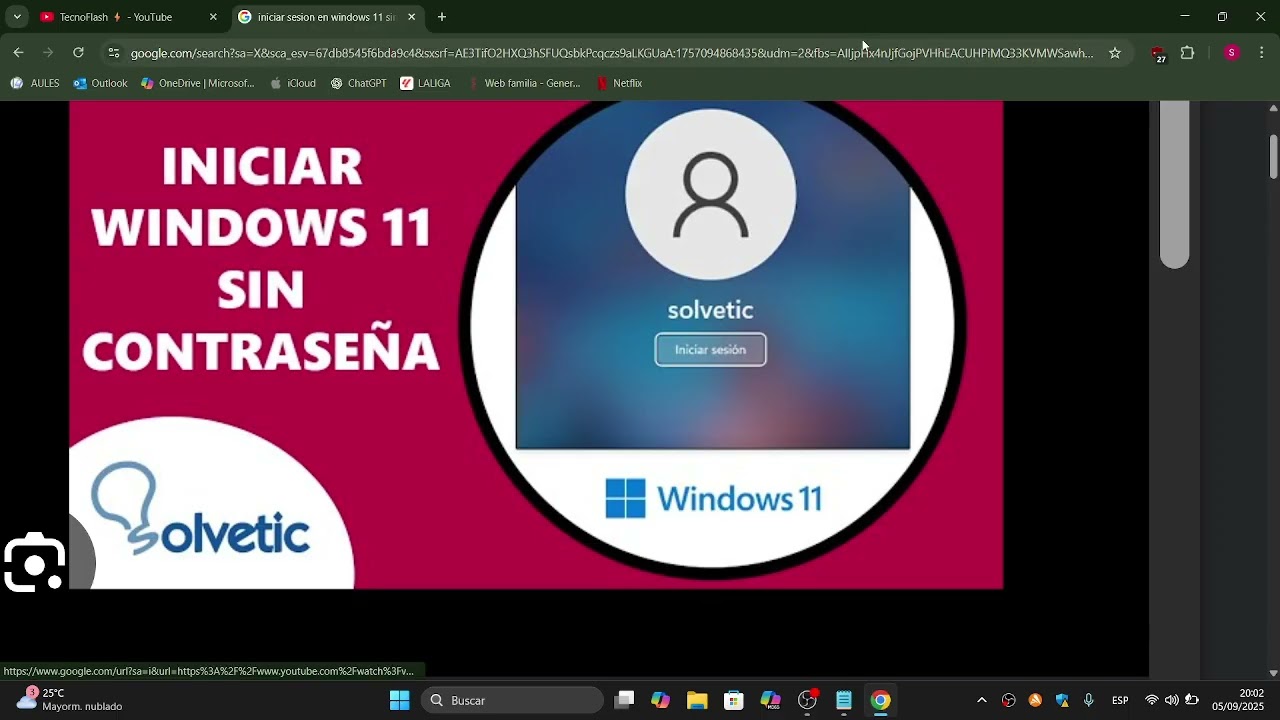Open the orange Avast tray icon
Viewport: 1280px width, 720px height.
[1035, 700]
